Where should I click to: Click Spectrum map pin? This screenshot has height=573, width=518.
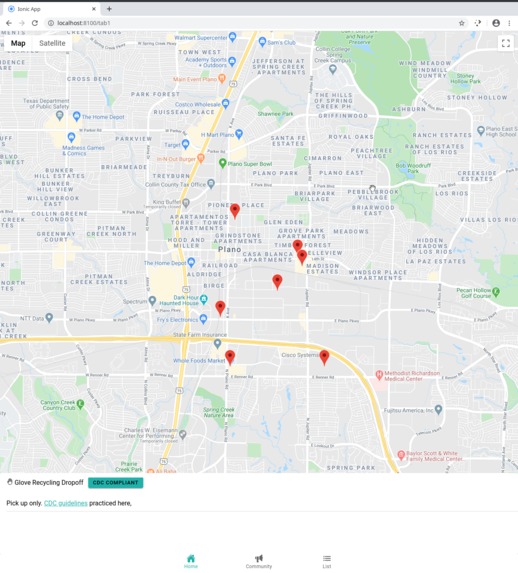(152, 301)
